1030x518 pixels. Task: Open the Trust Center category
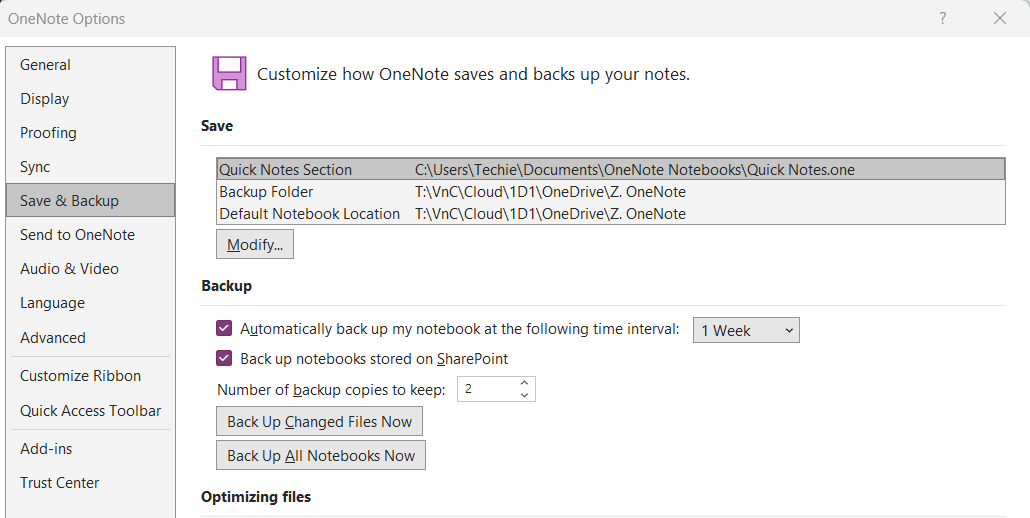[90, 483]
